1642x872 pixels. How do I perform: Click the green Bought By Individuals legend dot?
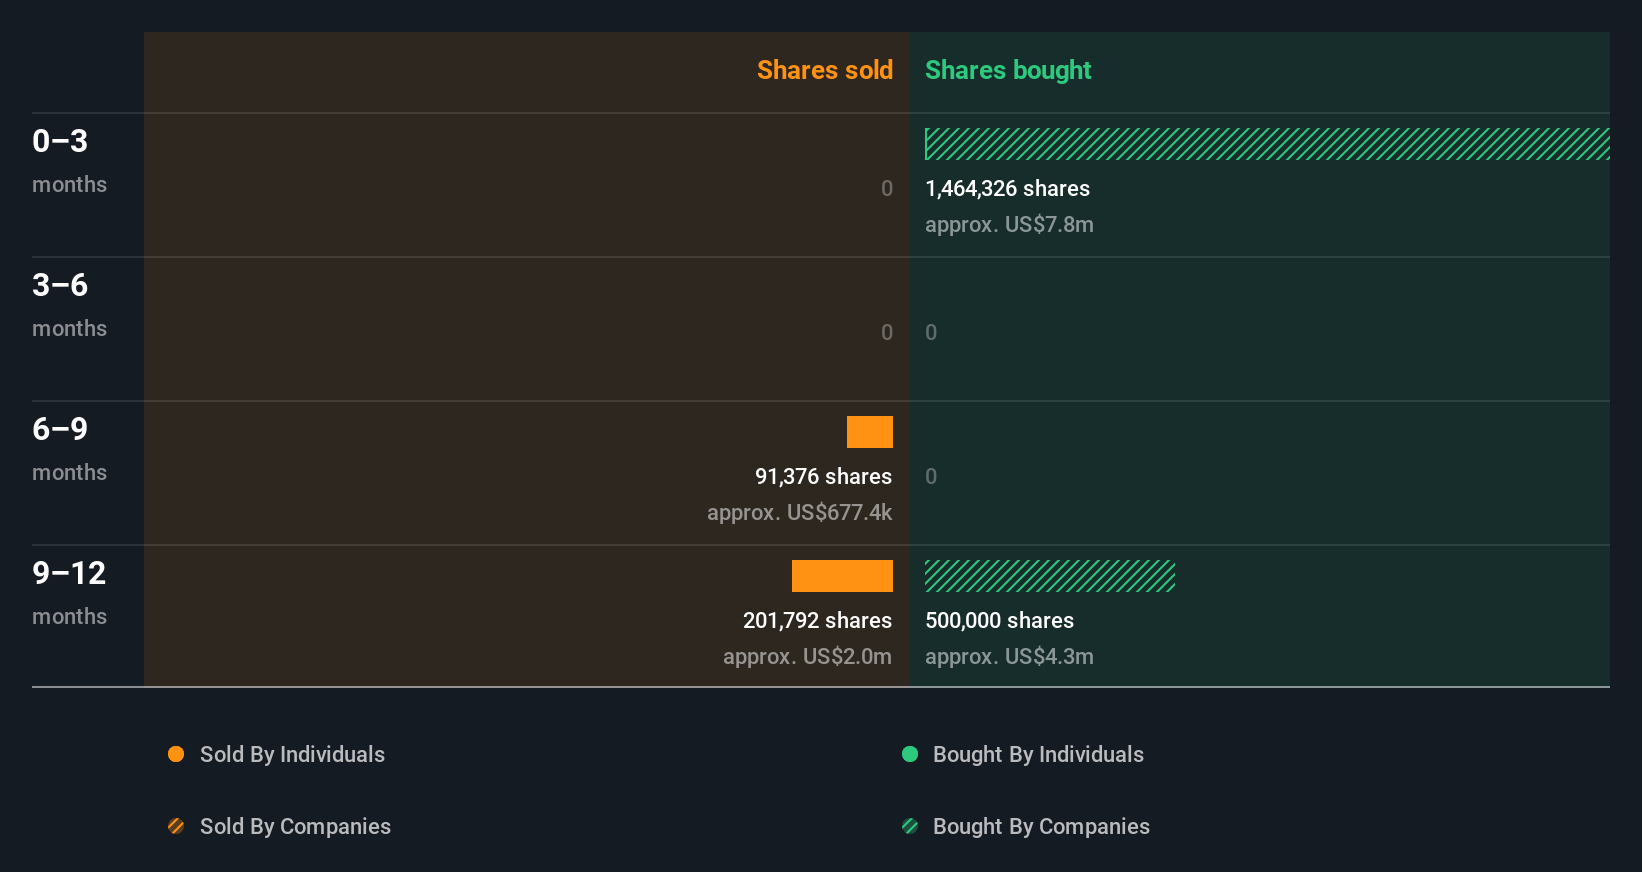pos(910,754)
